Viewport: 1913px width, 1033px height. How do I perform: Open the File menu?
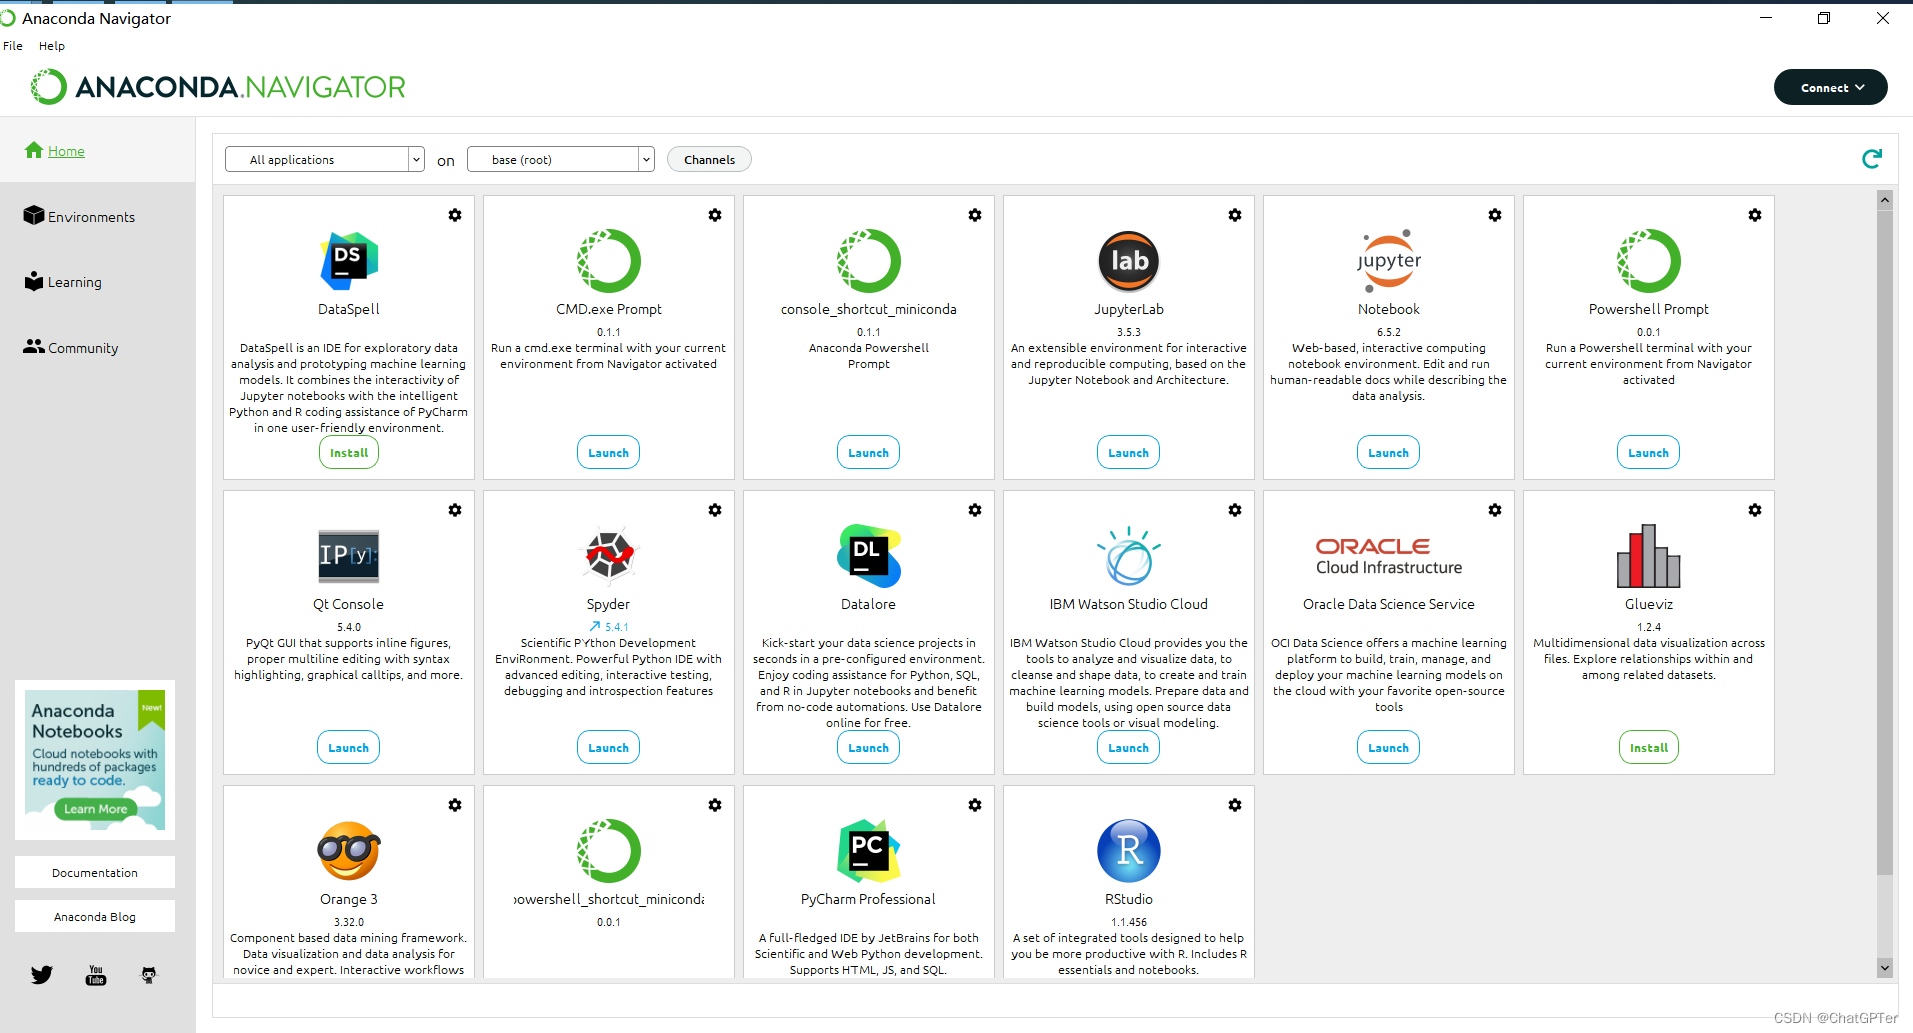(13, 46)
